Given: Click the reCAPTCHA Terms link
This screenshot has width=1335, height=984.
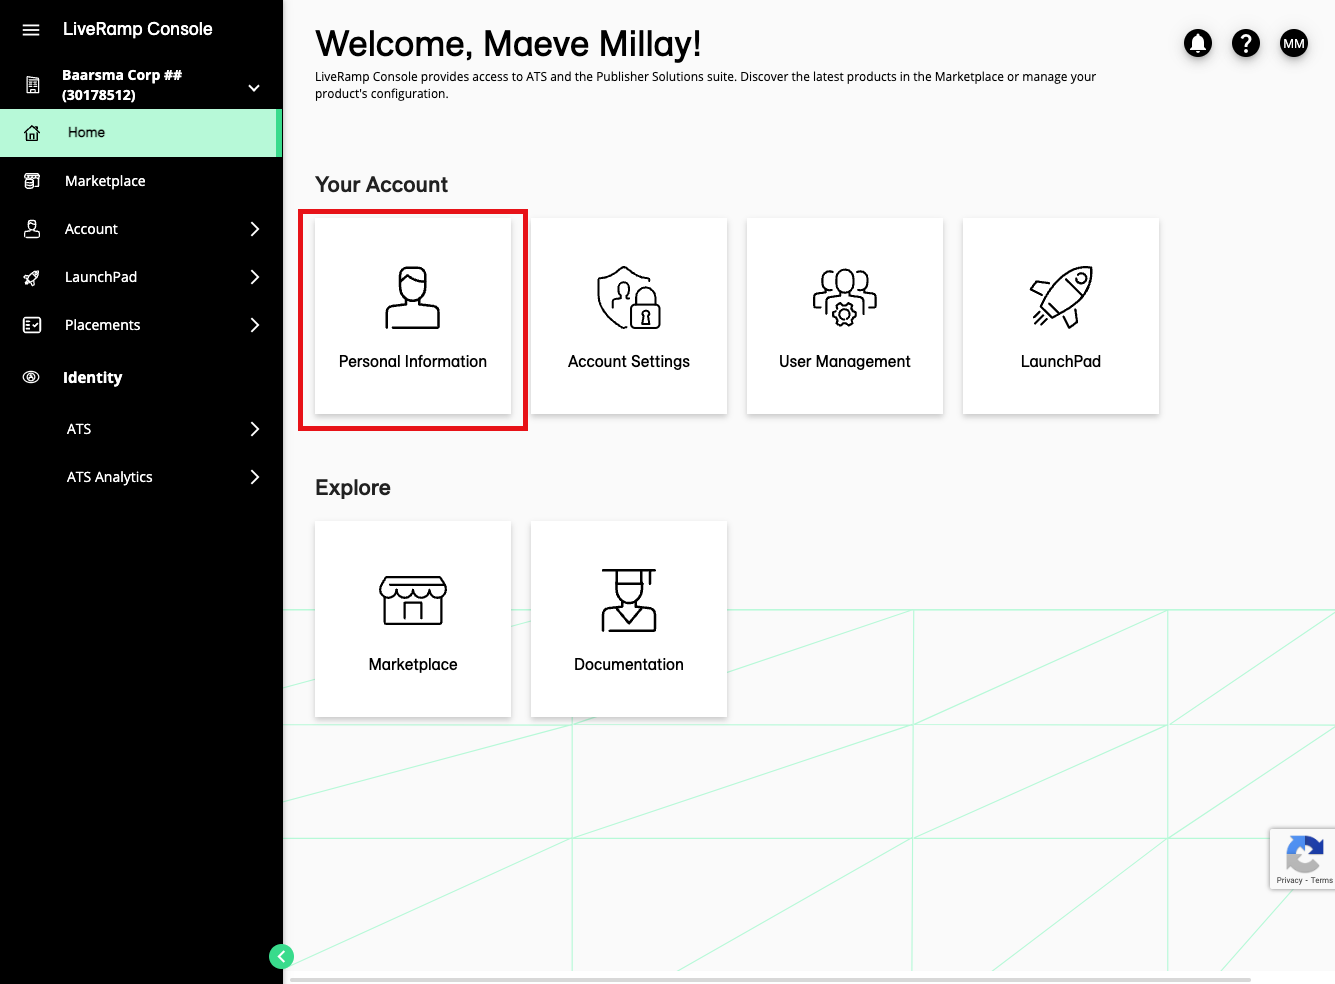Looking at the screenshot, I should (x=1322, y=881).
